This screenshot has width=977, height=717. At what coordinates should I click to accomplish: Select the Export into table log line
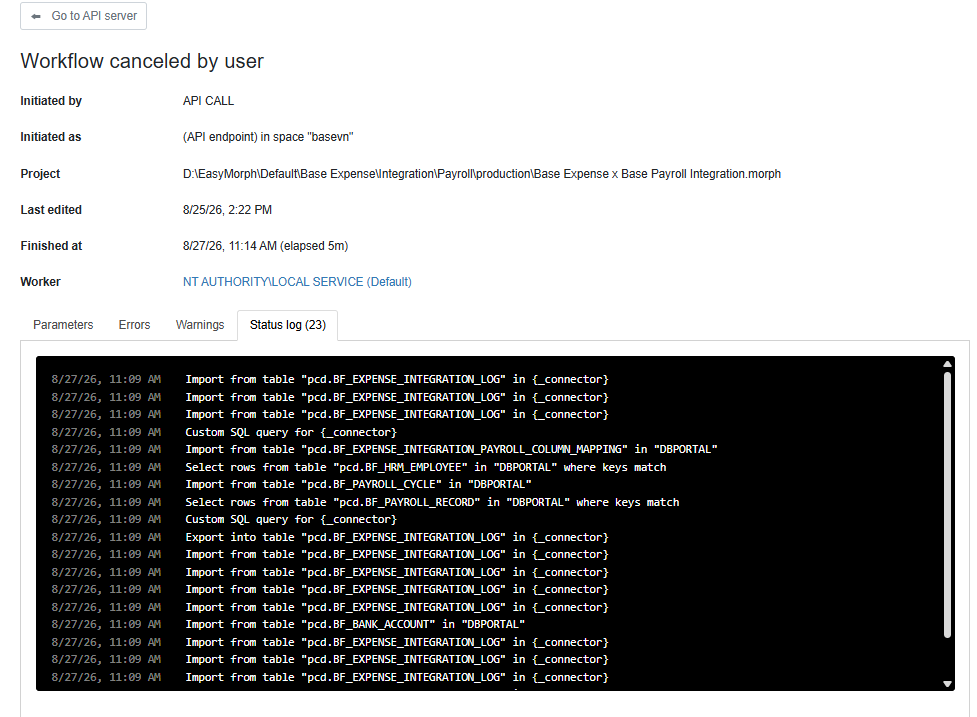(x=396, y=537)
